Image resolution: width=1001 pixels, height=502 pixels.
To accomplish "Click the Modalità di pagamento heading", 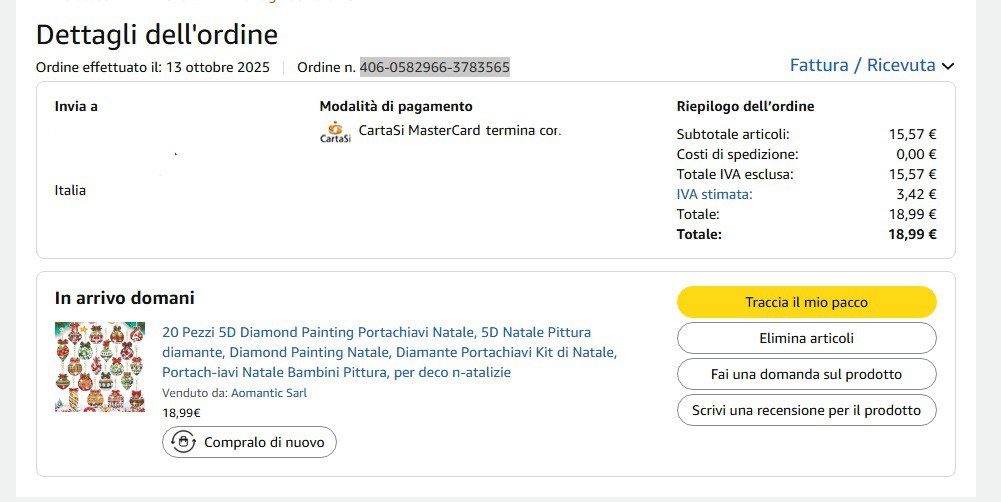I will click(x=396, y=106).
